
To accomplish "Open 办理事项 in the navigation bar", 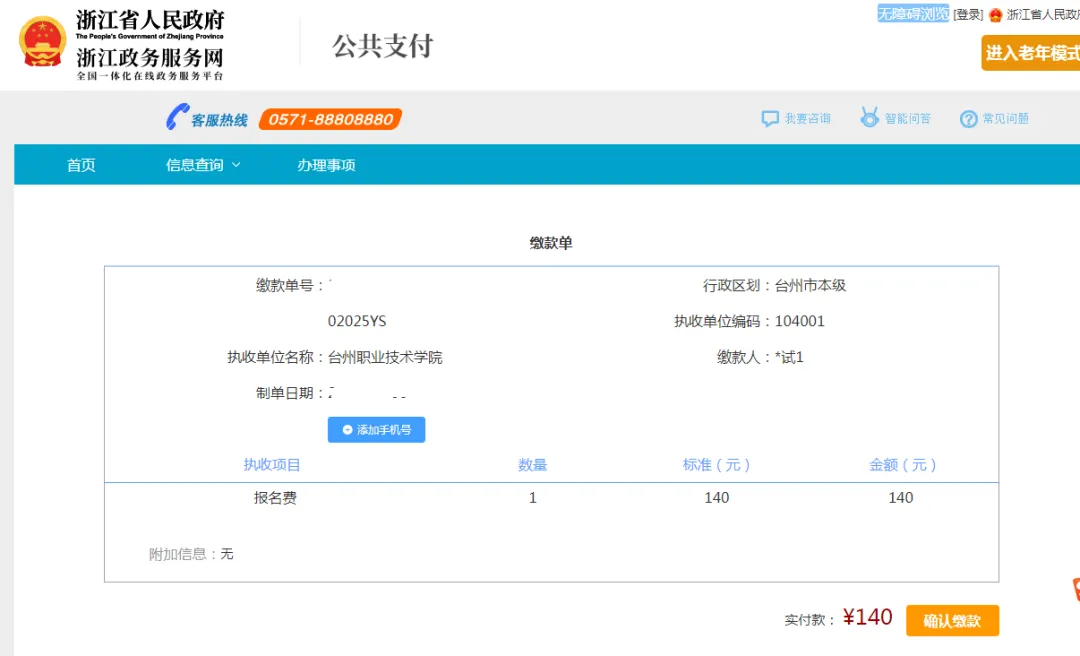I will tap(326, 165).
